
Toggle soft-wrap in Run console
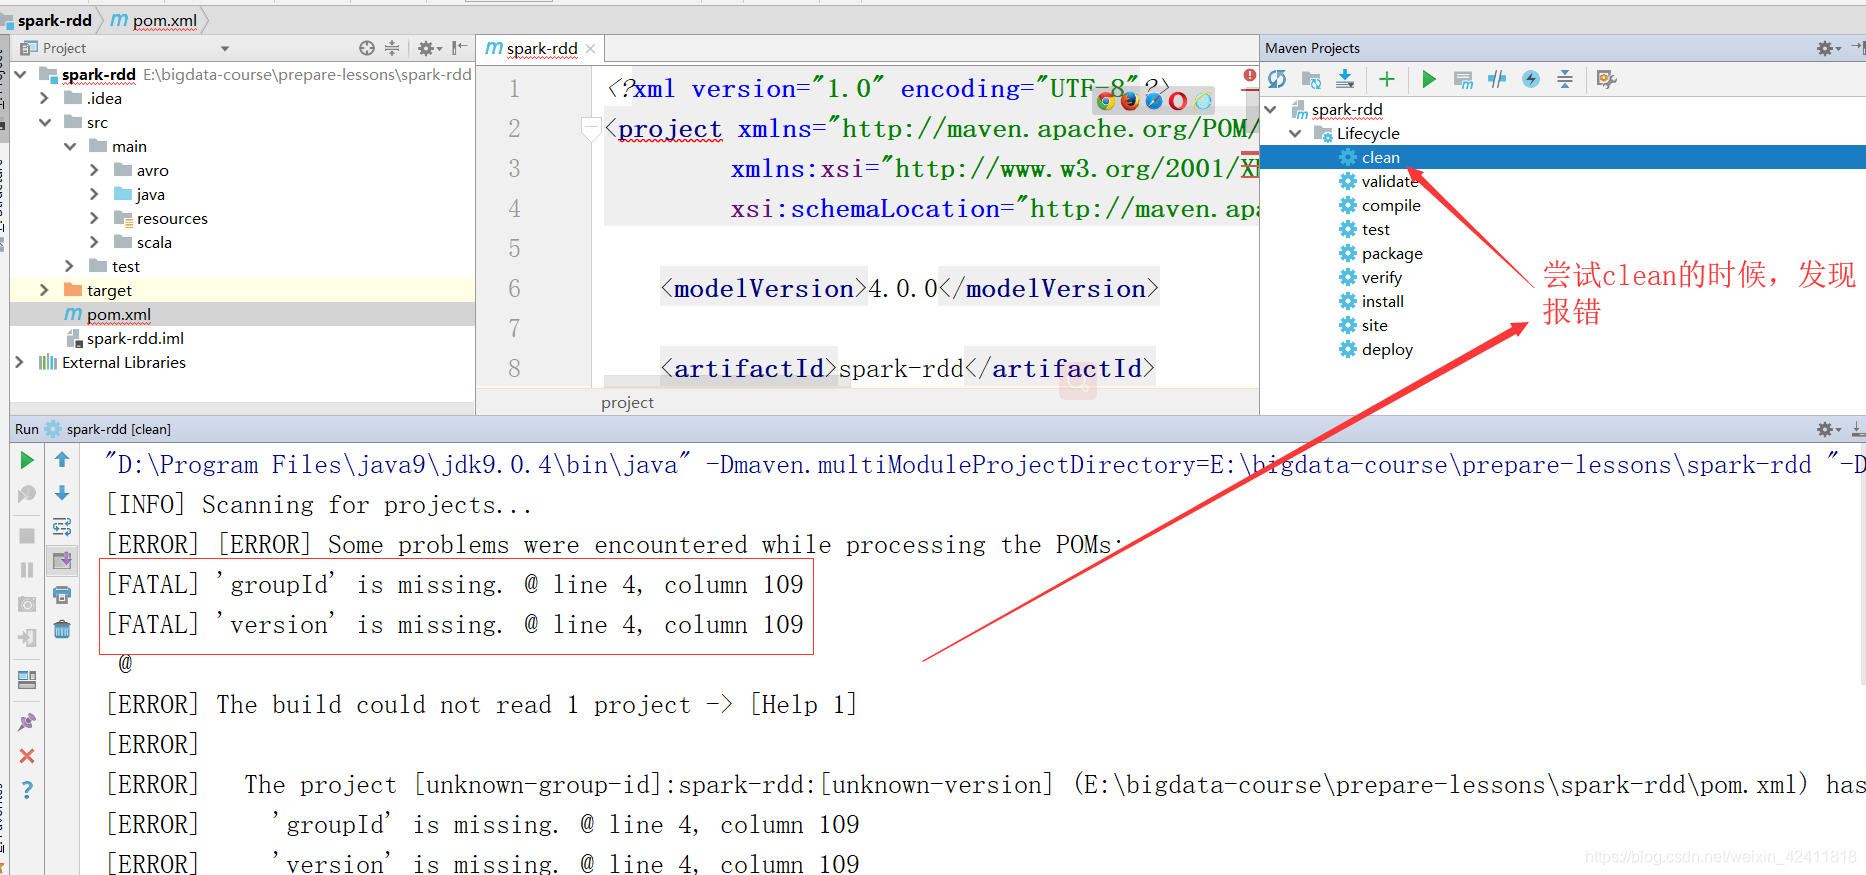pos(62,527)
